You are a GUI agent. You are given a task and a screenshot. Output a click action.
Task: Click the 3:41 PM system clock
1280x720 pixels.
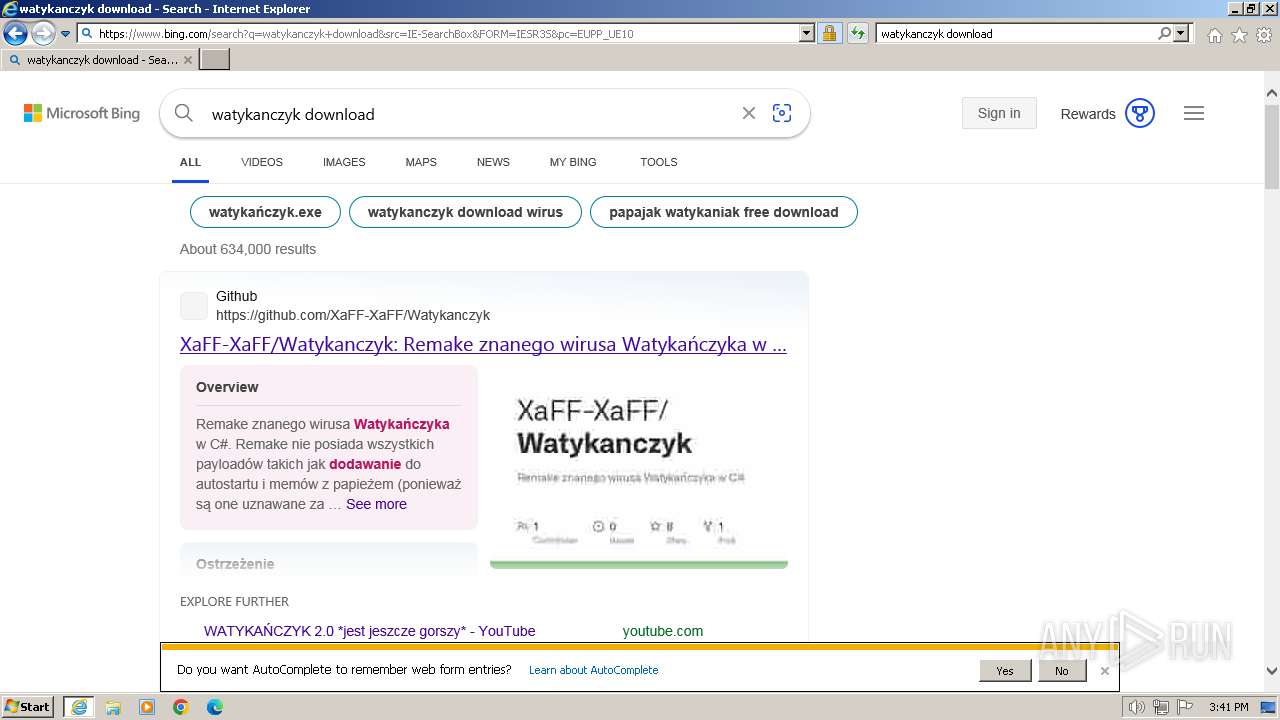[1228, 707]
